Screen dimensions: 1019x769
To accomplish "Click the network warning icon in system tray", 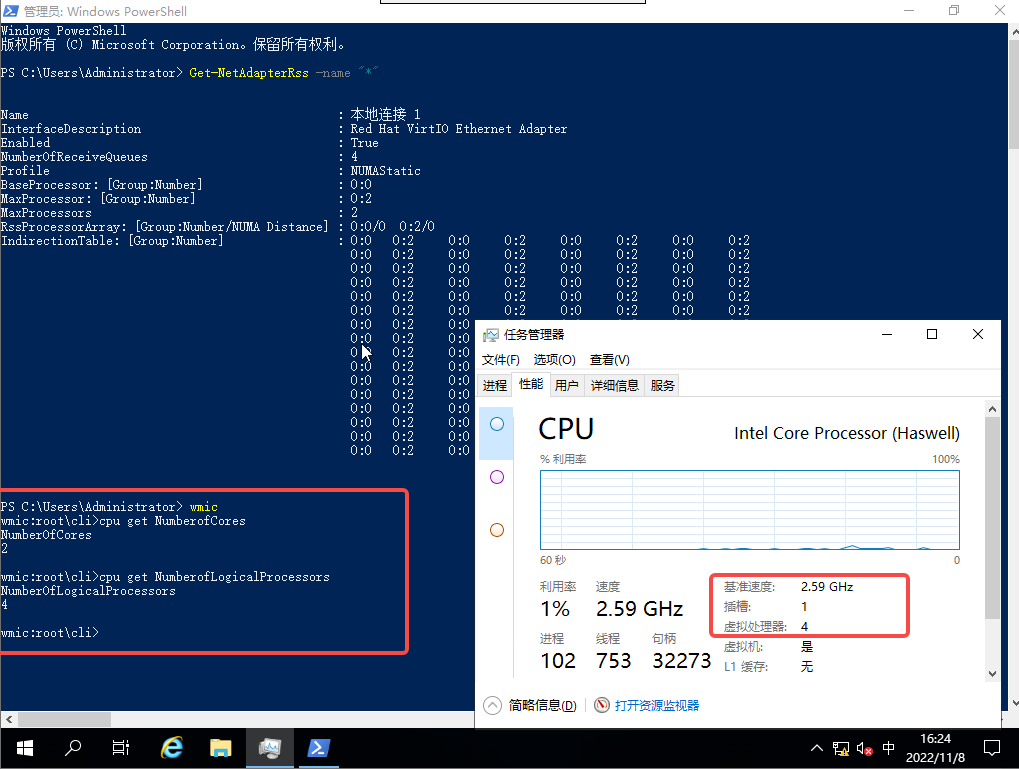I will 839,747.
